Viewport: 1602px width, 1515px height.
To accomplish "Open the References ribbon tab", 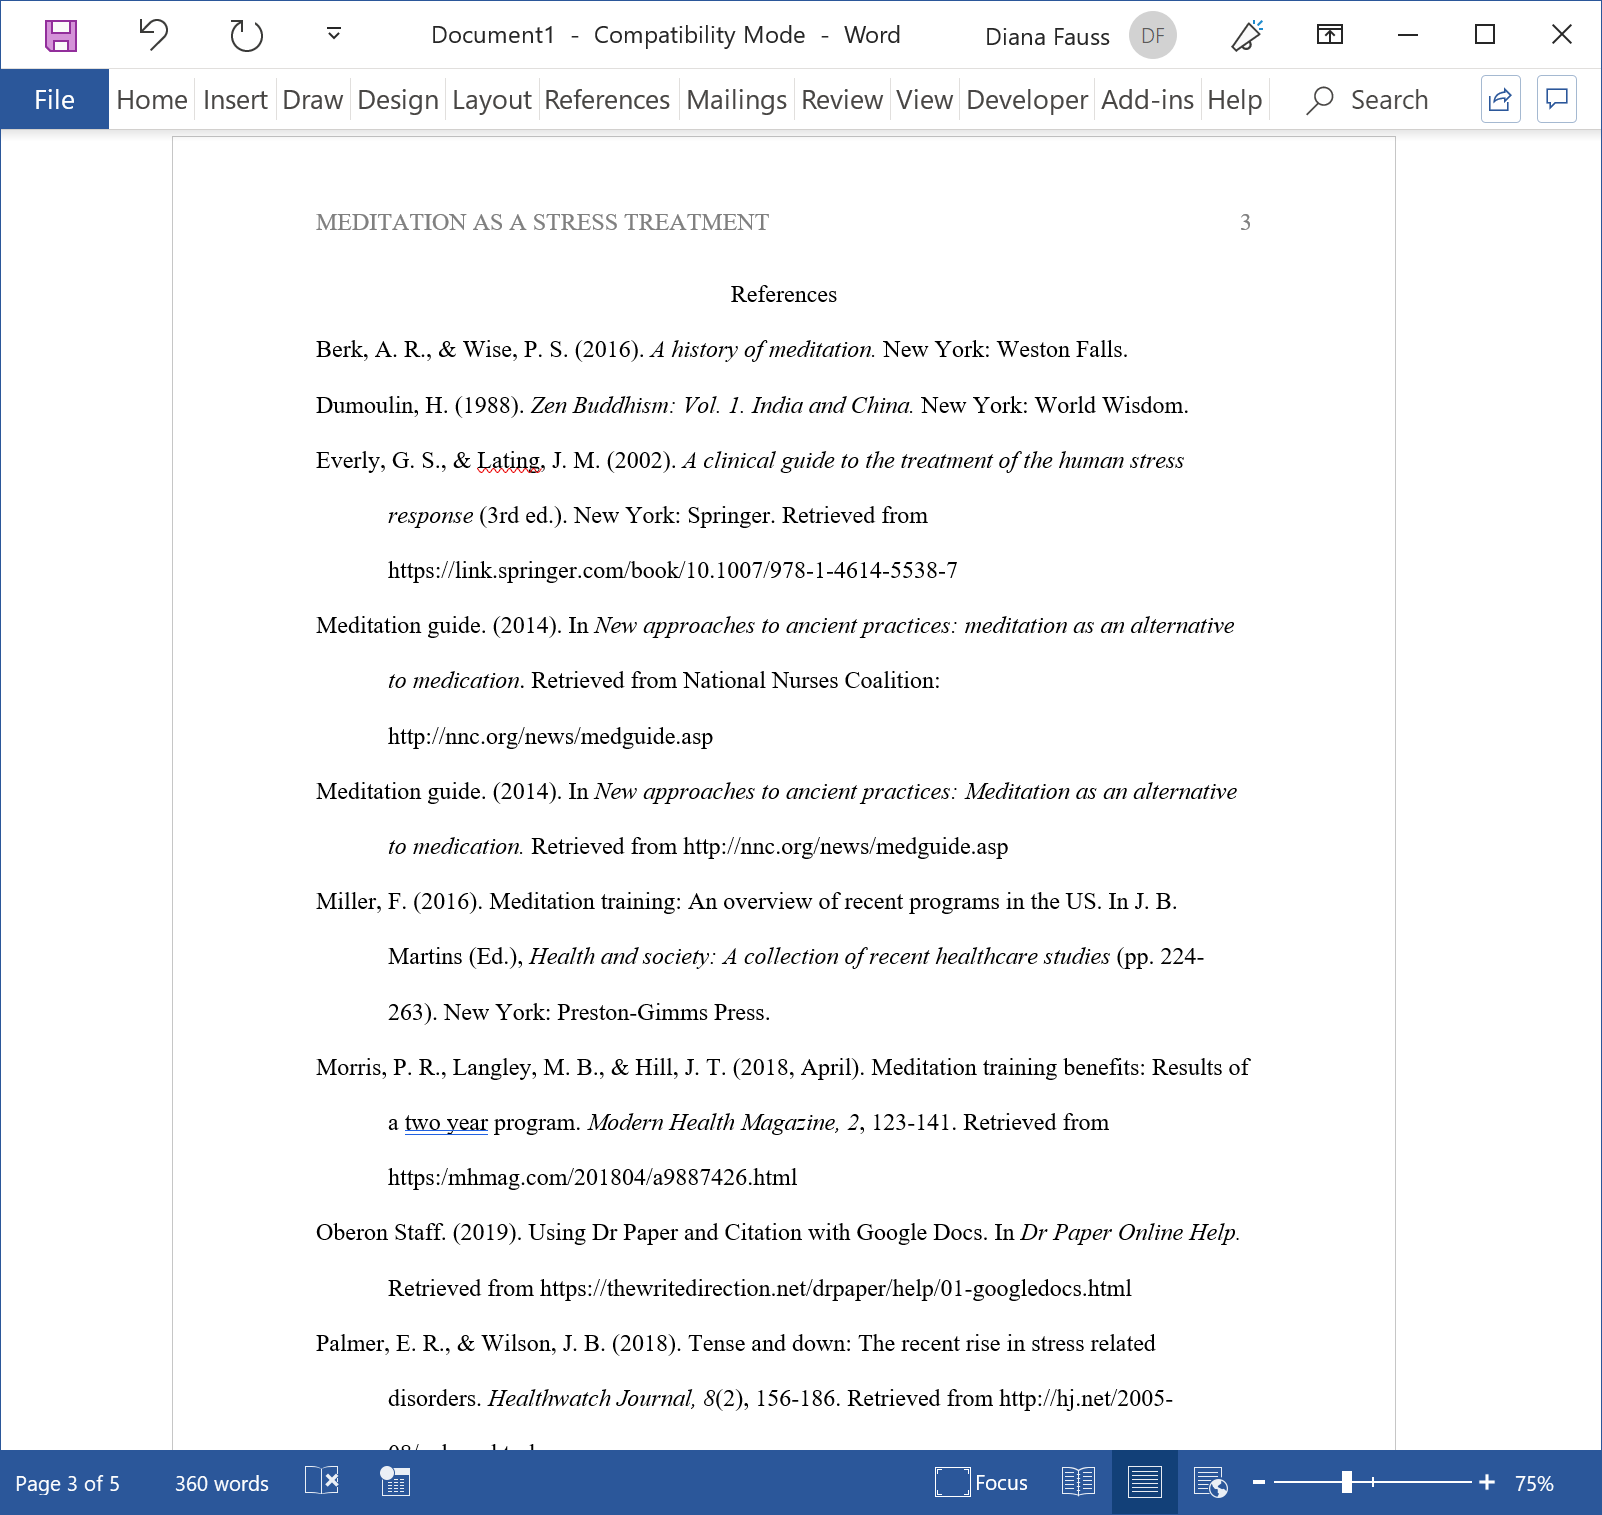I will coord(608,99).
